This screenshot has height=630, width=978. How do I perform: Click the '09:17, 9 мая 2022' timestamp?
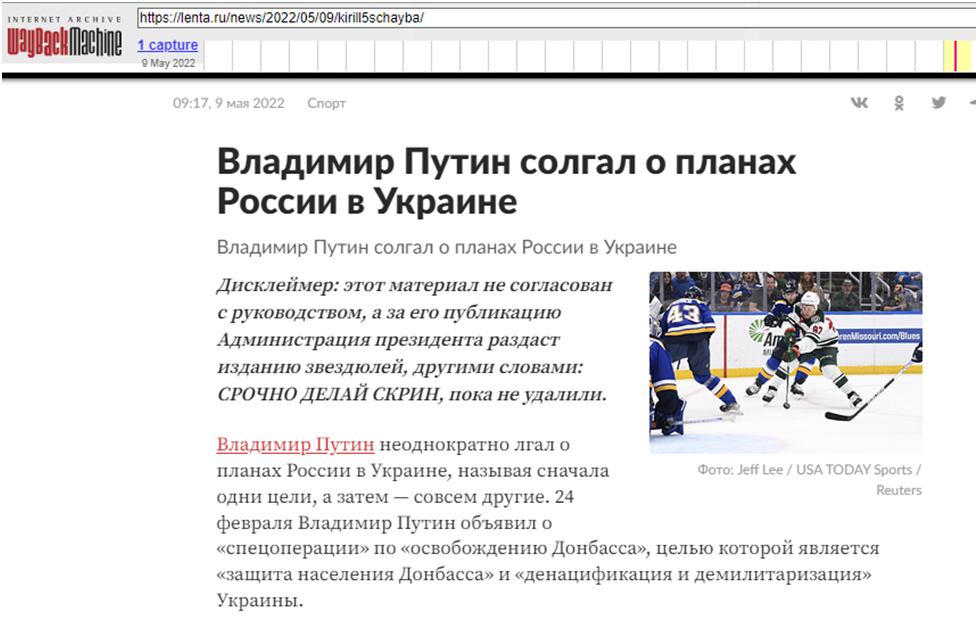(x=228, y=103)
